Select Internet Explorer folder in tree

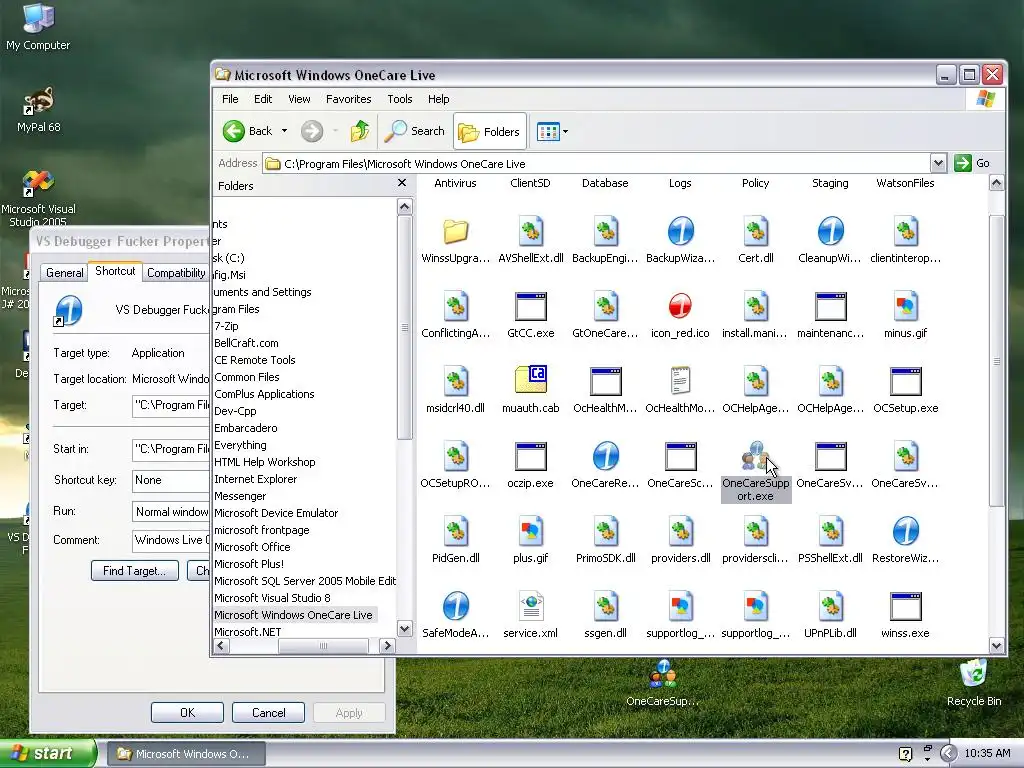pos(255,479)
